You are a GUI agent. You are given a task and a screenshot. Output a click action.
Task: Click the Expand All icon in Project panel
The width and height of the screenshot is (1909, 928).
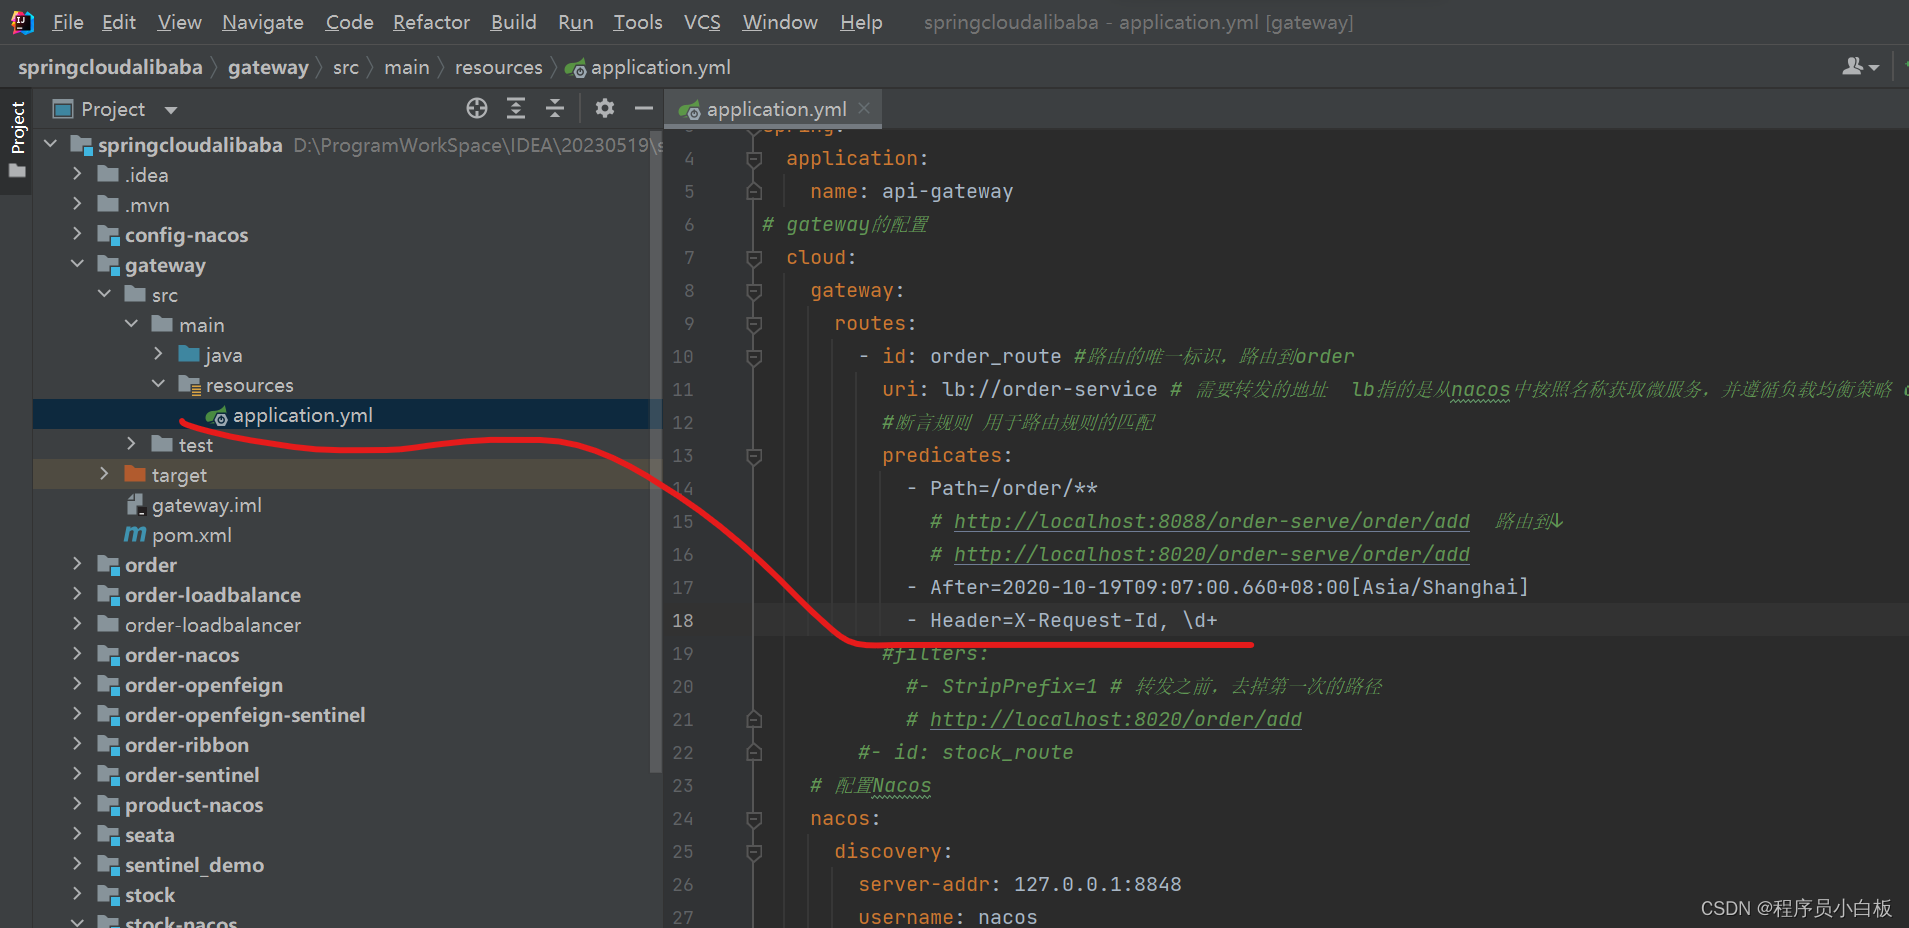516,108
